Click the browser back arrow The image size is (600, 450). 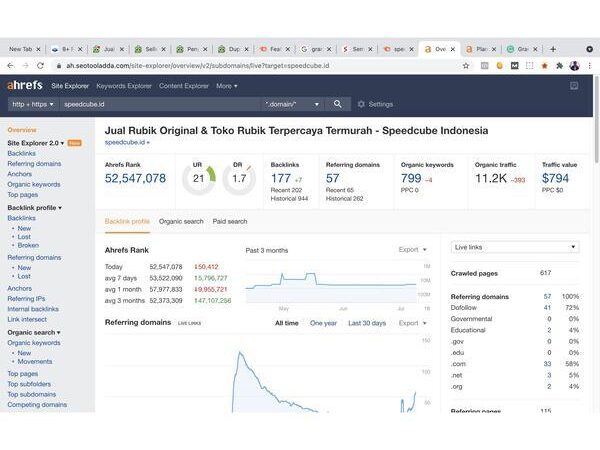pos(12,66)
